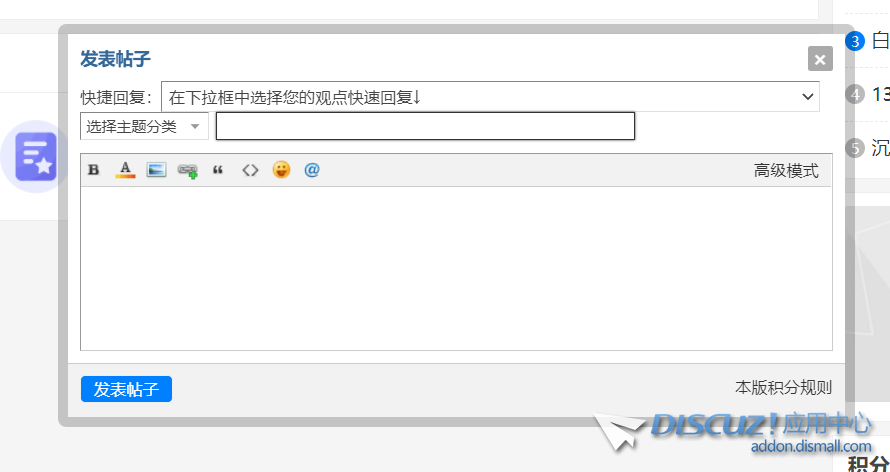Open the emoji smiley picker
This screenshot has height=472, width=890.
click(281, 170)
